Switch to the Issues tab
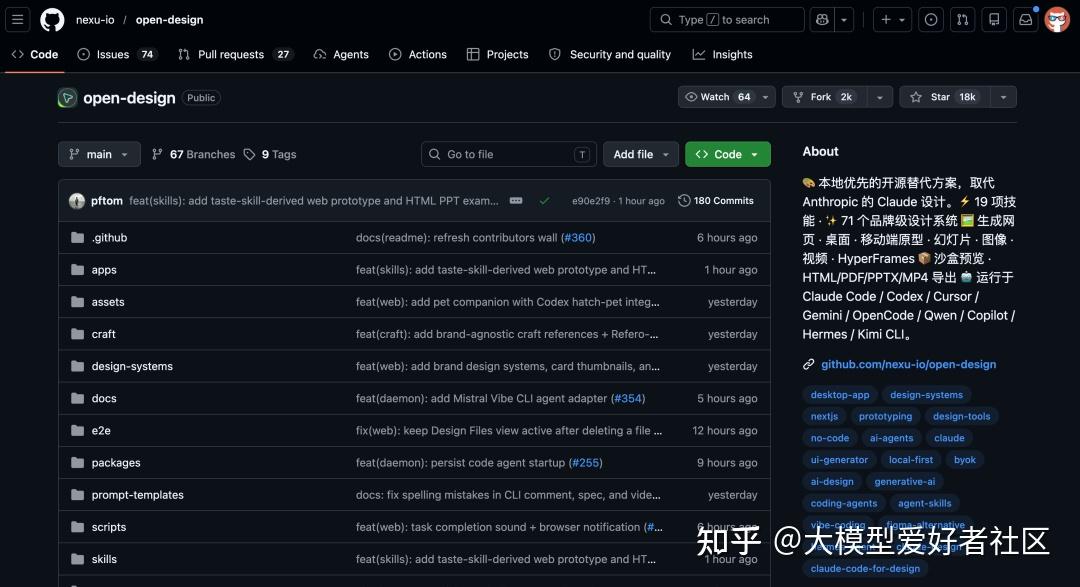1080x587 pixels. pos(116,54)
